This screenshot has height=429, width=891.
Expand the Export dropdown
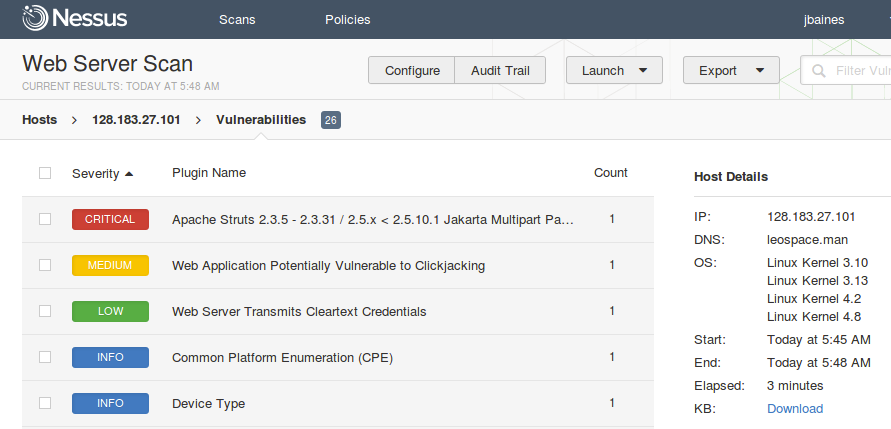point(731,70)
